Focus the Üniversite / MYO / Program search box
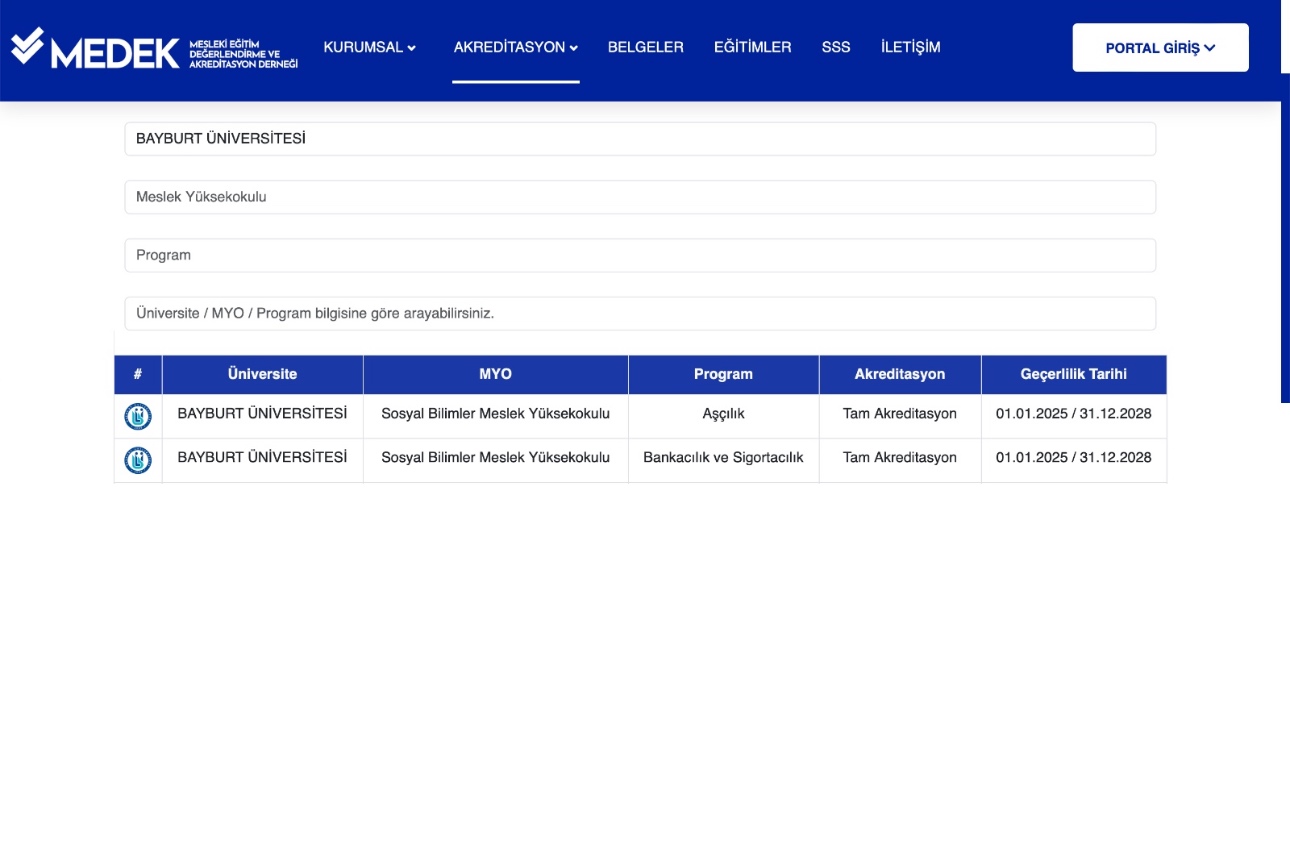 [x=640, y=313]
